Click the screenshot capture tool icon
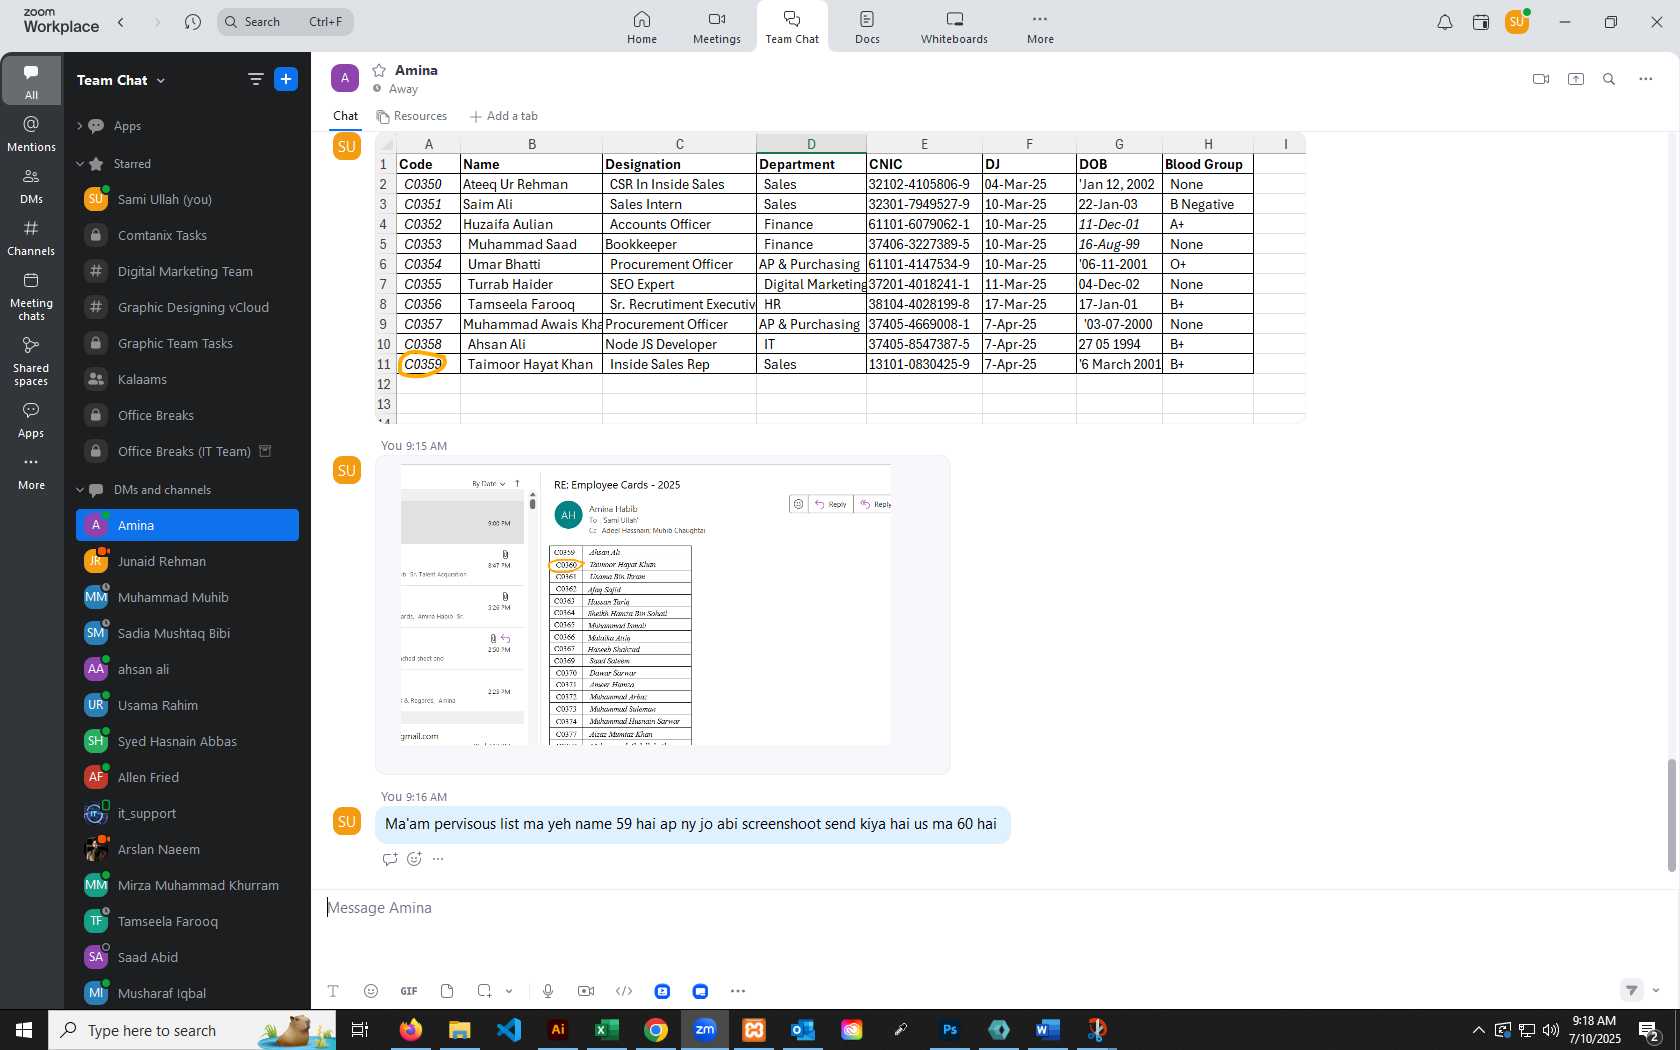The width and height of the screenshot is (1680, 1050). 485,991
